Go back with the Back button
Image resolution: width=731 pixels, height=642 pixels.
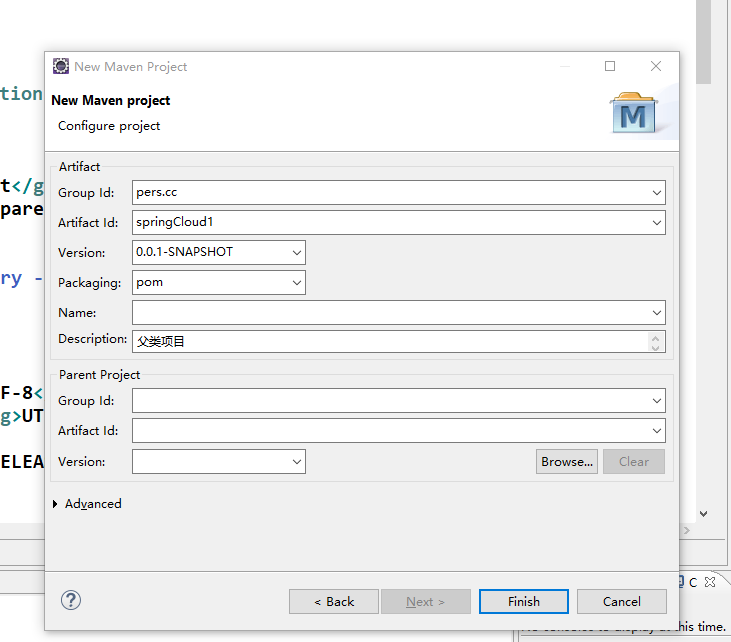pos(334,601)
